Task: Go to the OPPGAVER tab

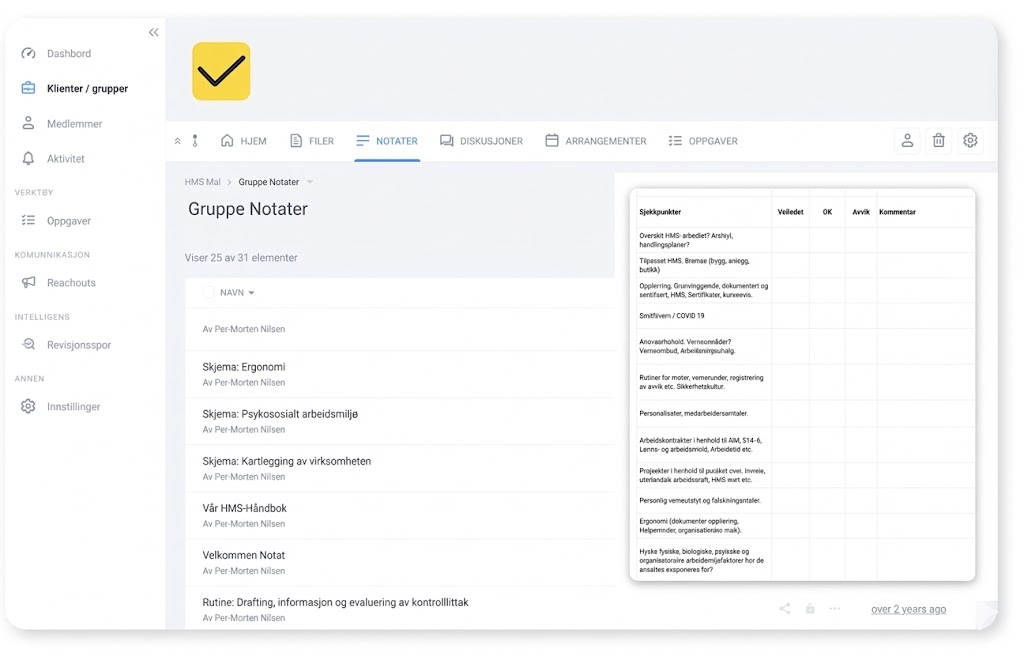Action: (703, 140)
